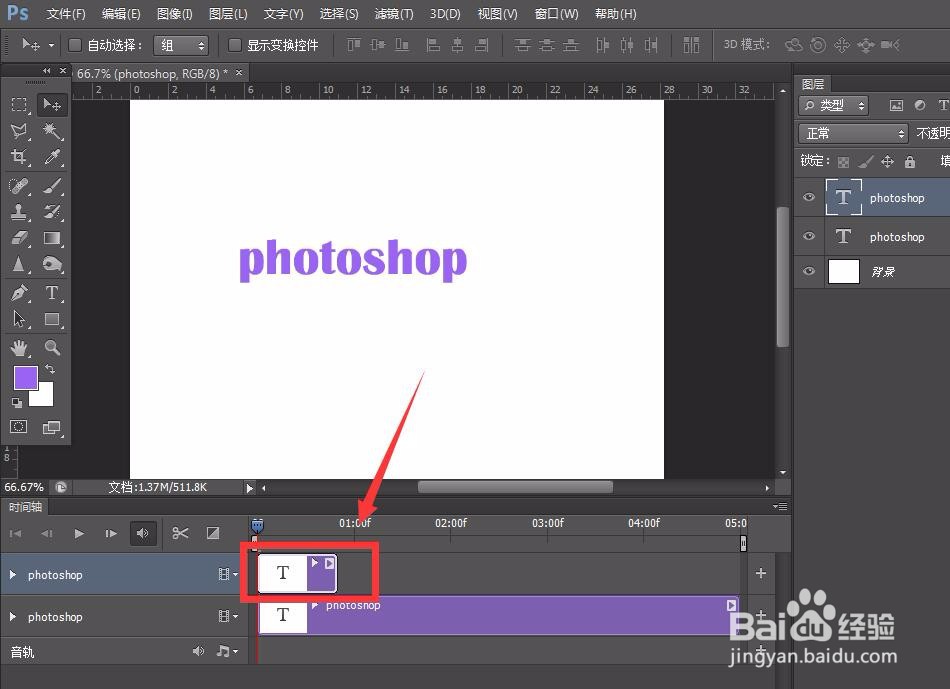Enable the 自动选择 checkbox
950x689 pixels.
coord(75,45)
